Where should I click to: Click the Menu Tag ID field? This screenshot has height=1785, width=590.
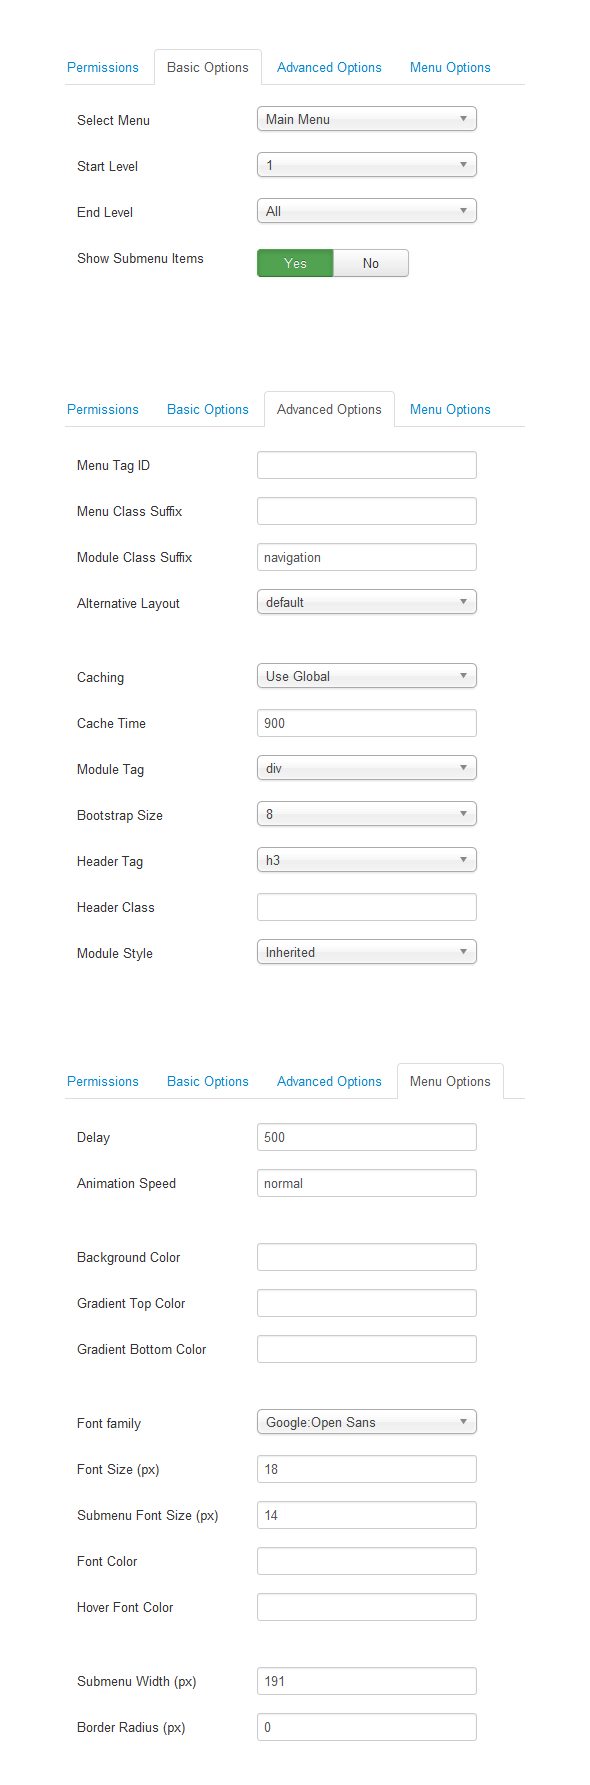point(367,465)
